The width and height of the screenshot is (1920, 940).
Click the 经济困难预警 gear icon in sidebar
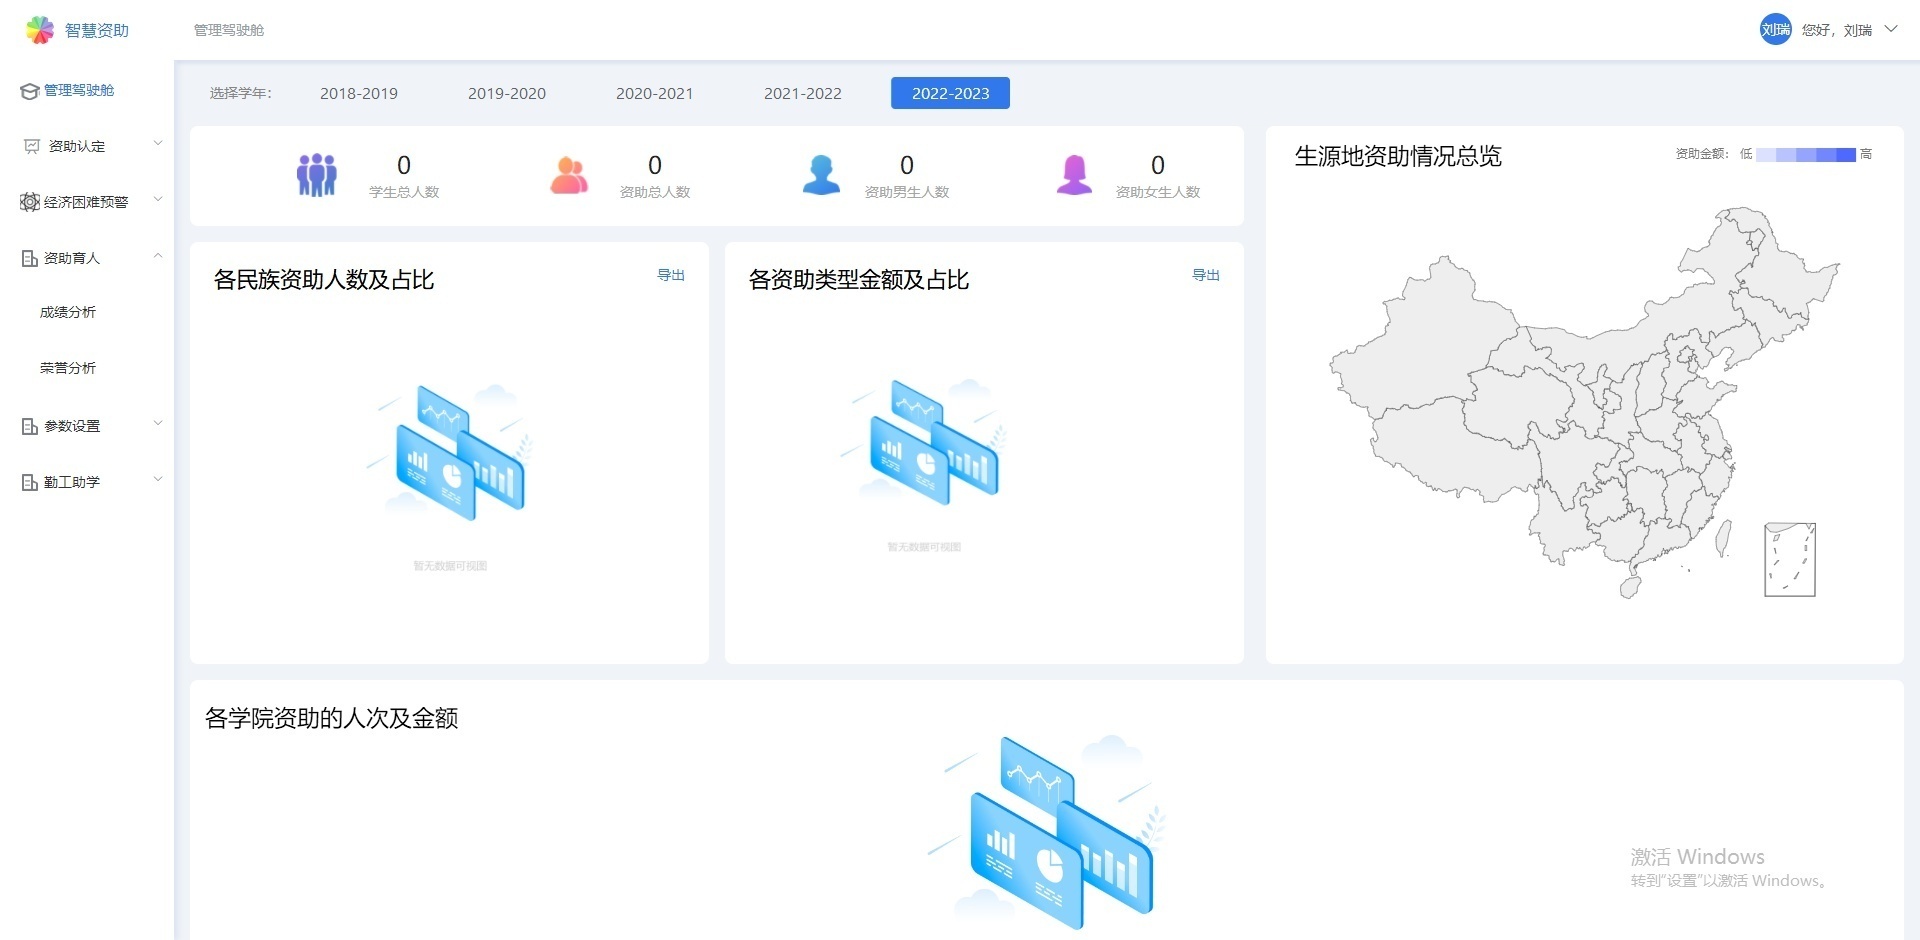pyautogui.click(x=30, y=202)
